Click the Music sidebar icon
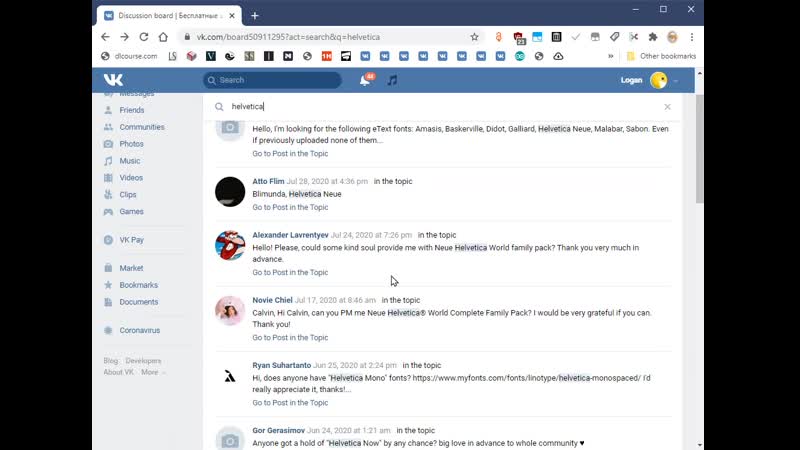Viewport: 800px width, 450px height. tap(108, 161)
